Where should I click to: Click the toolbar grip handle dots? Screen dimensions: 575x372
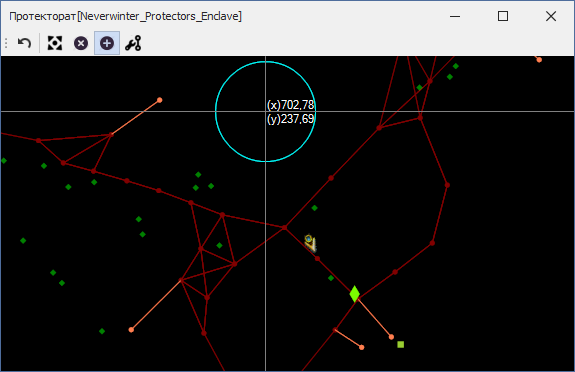(6, 43)
